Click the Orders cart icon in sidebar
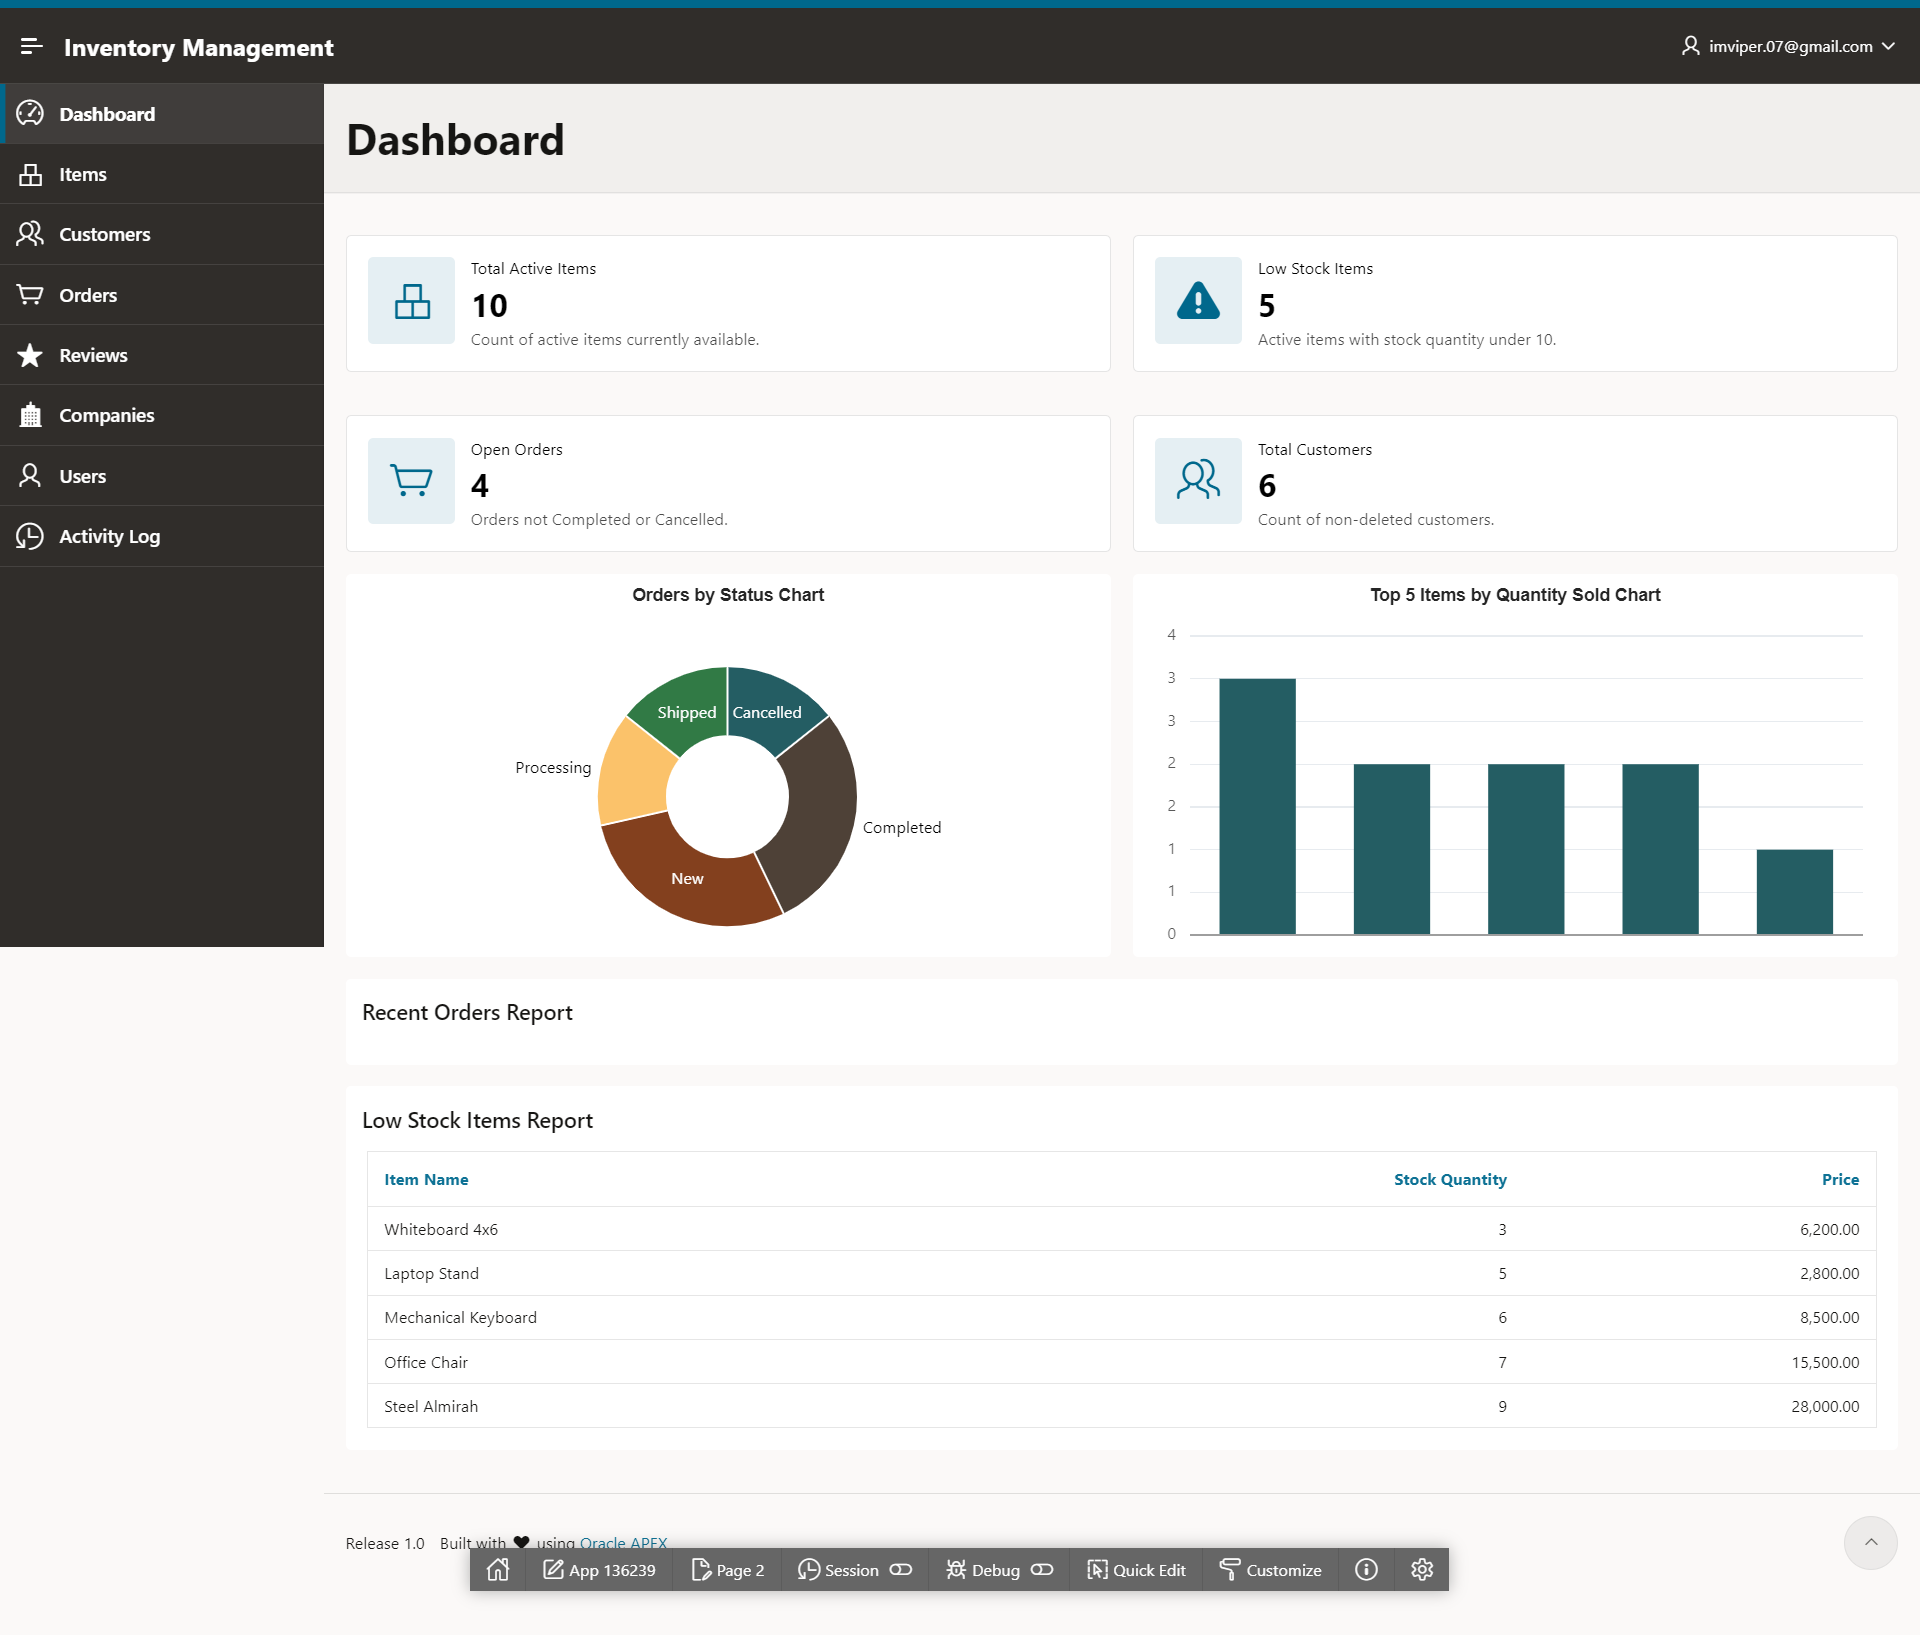 coord(30,295)
